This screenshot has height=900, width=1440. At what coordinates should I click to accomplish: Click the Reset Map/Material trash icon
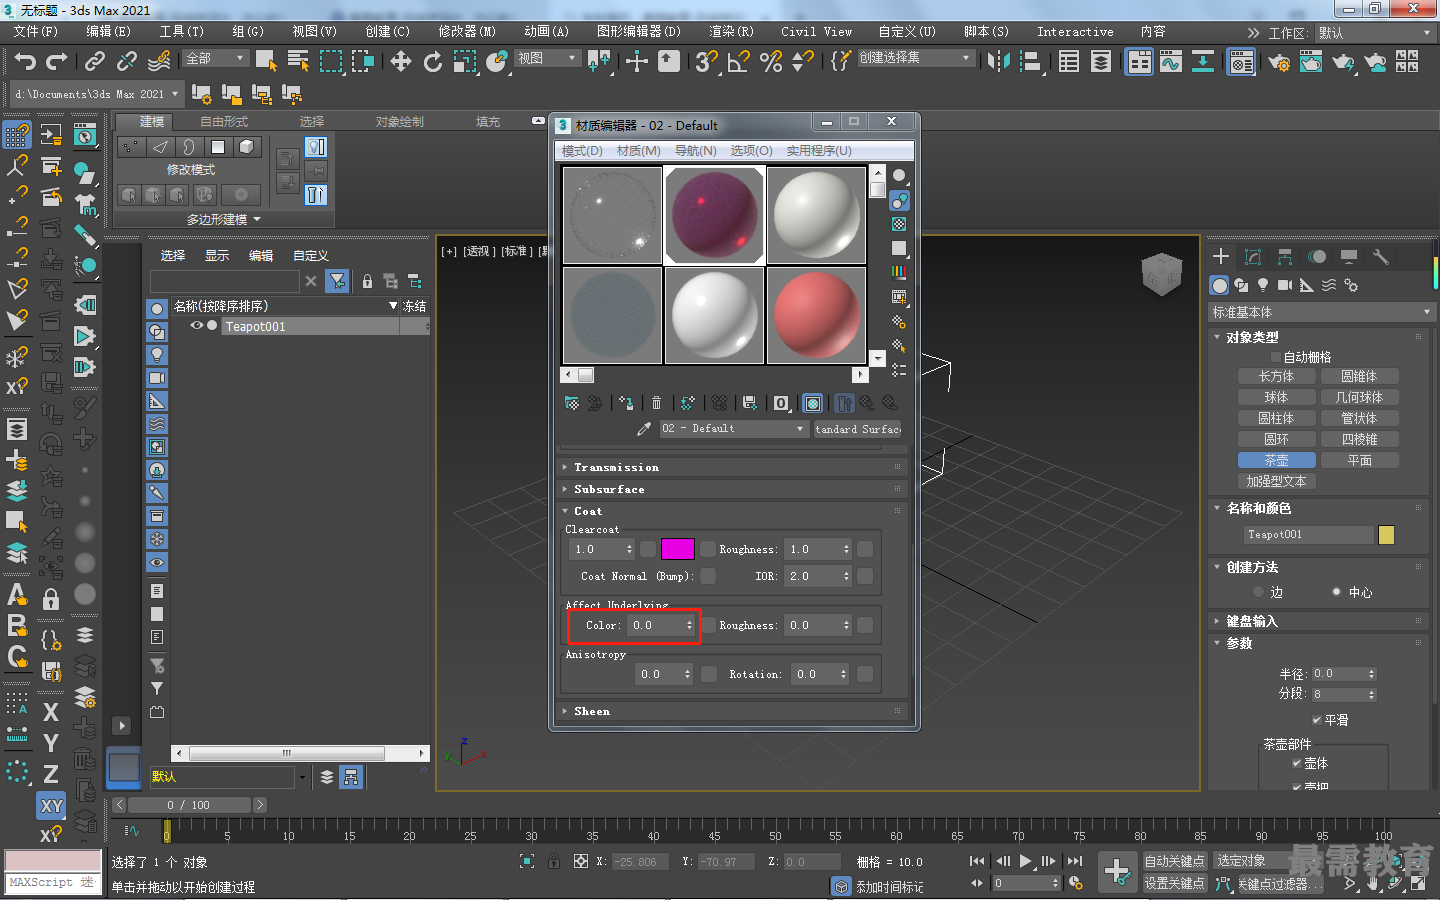656,403
